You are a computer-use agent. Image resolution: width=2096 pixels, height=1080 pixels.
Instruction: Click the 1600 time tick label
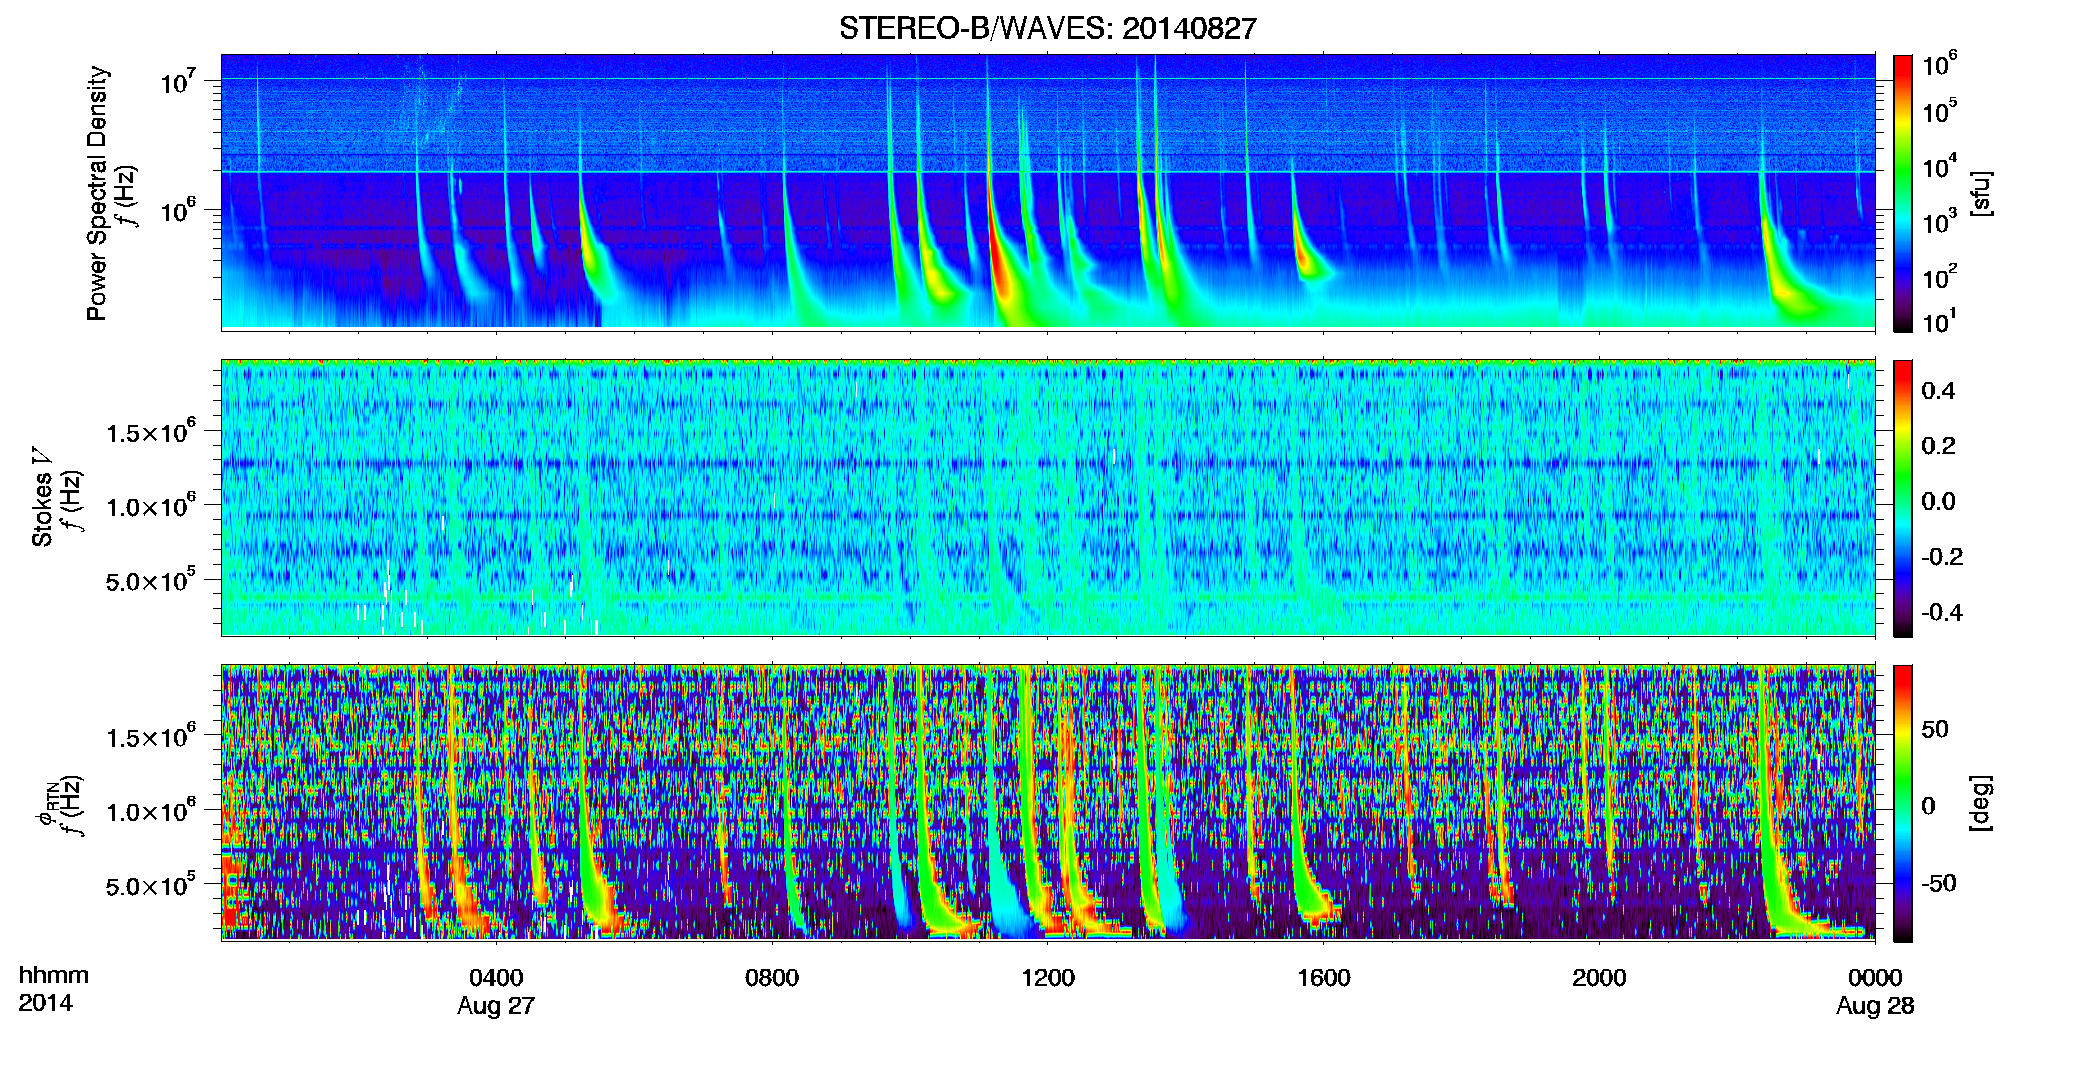pyautogui.click(x=1324, y=978)
